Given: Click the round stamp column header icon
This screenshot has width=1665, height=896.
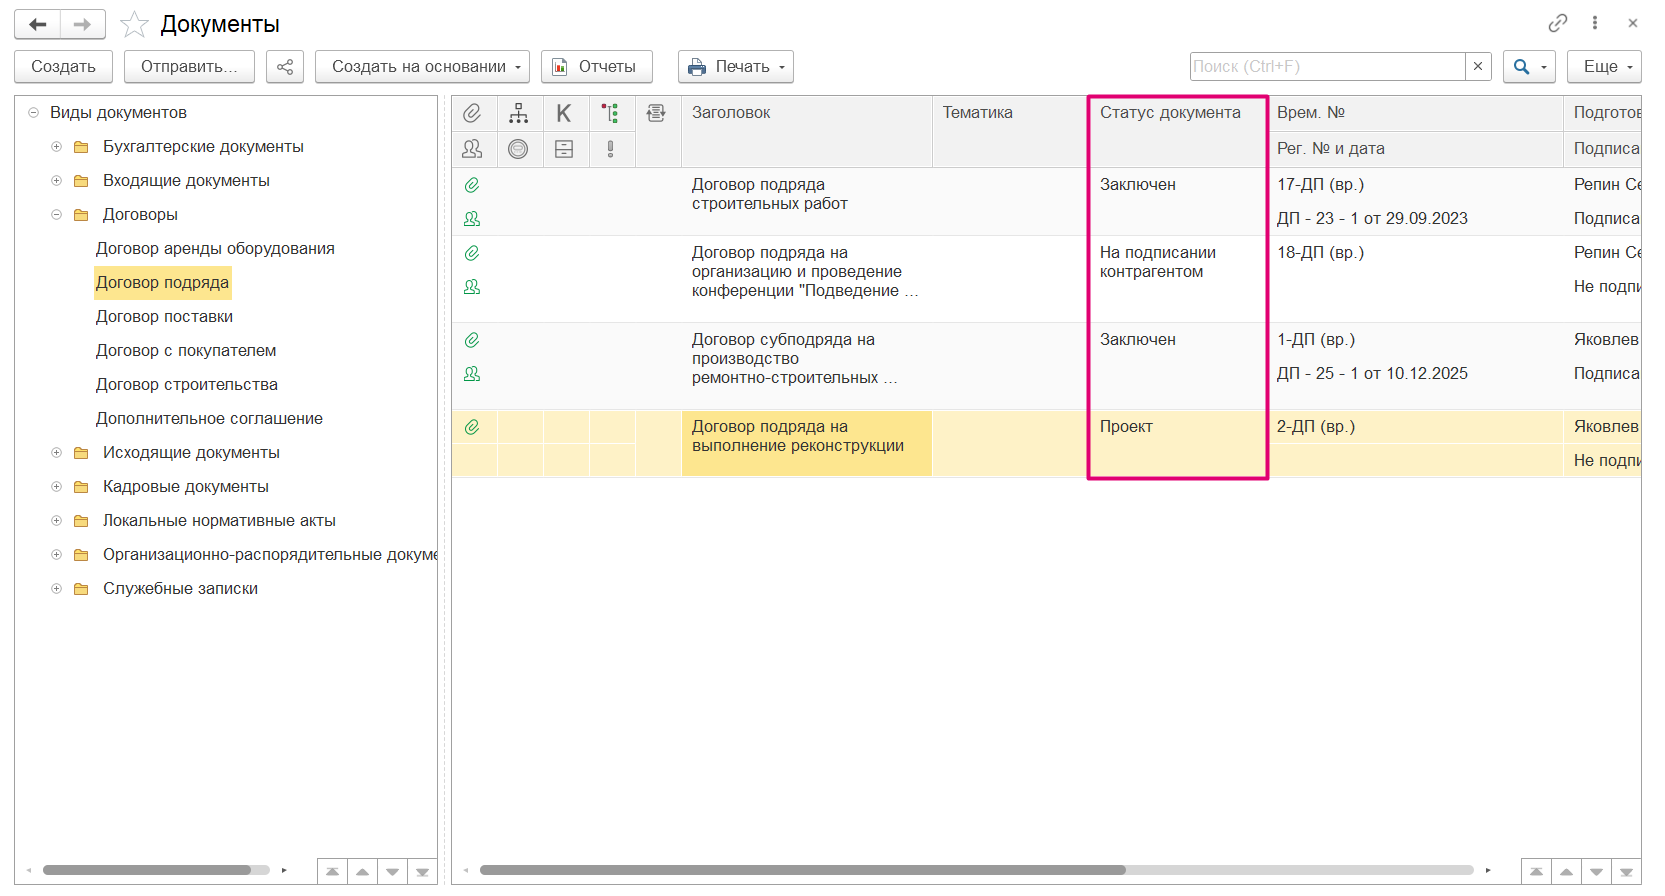Looking at the screenshot, I should [518, 149].
